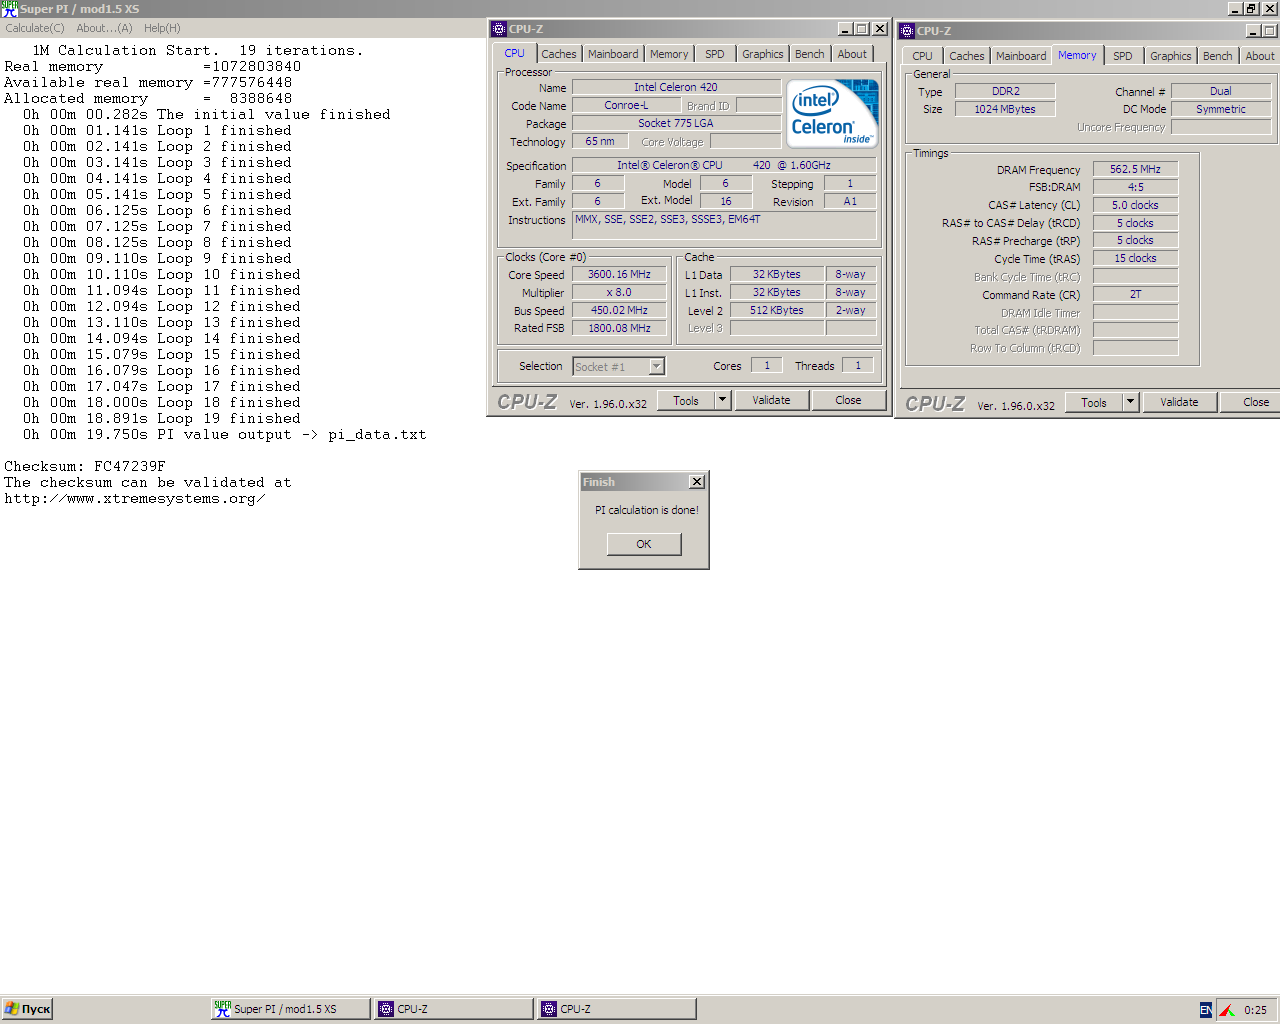Click Validate in first CPU-Z window
This screenshot has width=1280, height=1024.
coord(771,401)
